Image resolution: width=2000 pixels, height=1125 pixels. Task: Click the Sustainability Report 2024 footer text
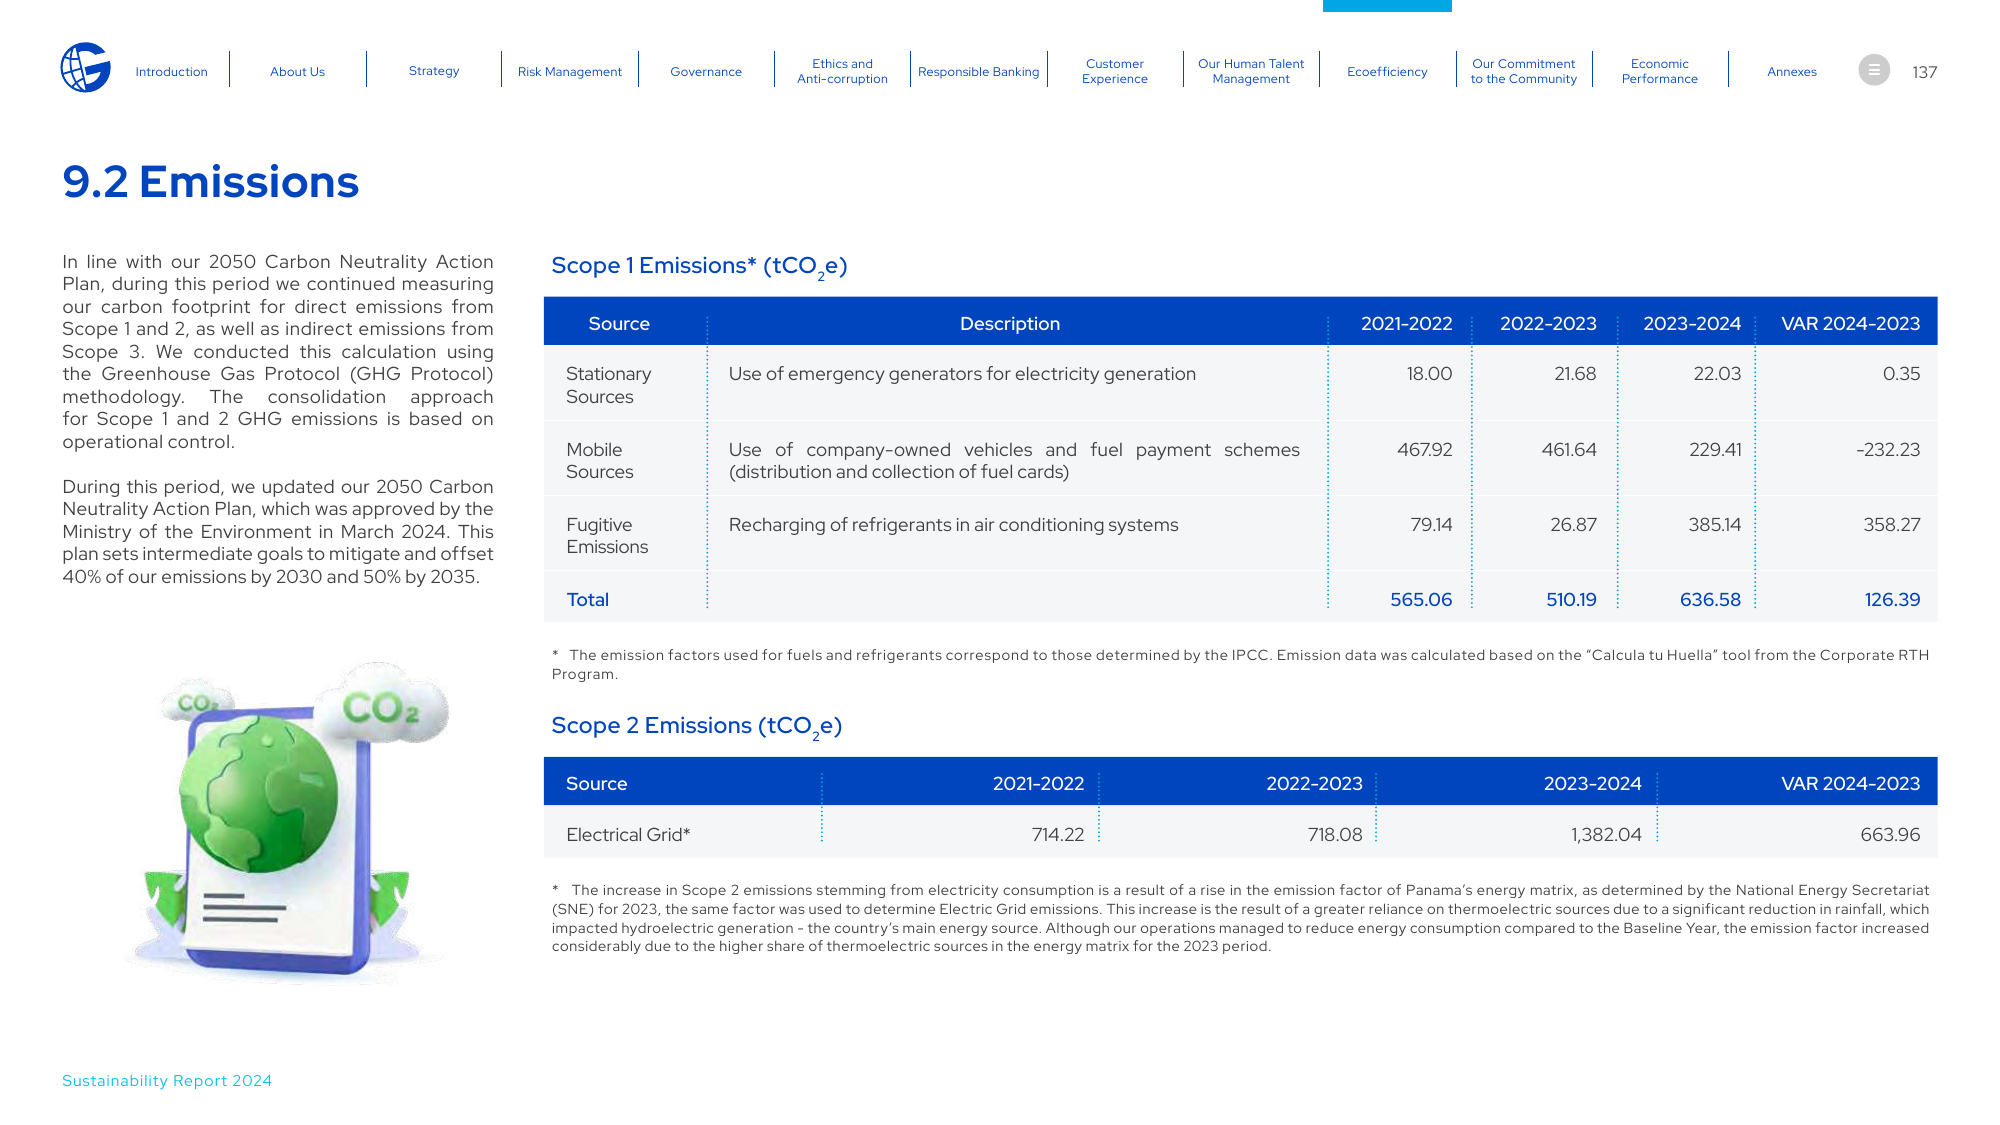[x=167, y=1081]
